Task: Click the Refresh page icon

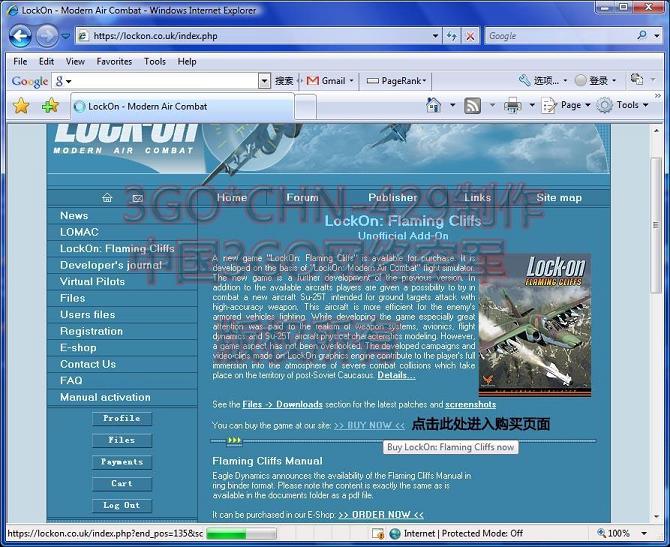Action: 452,36
